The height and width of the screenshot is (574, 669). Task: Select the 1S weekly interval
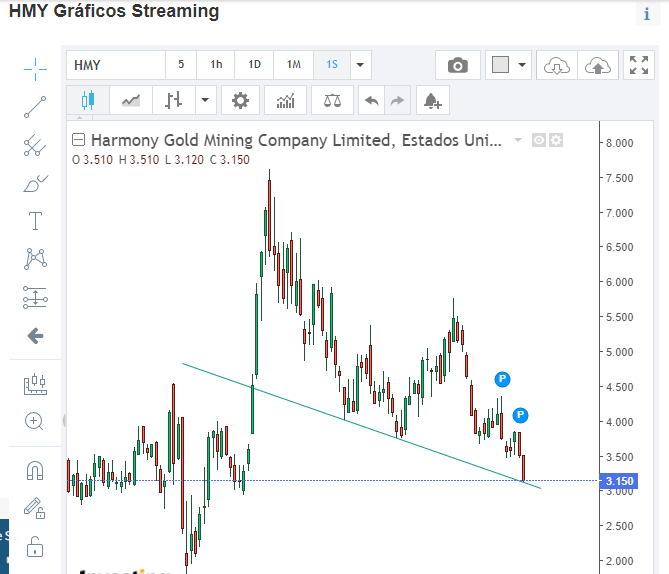[x=332, y=65]
